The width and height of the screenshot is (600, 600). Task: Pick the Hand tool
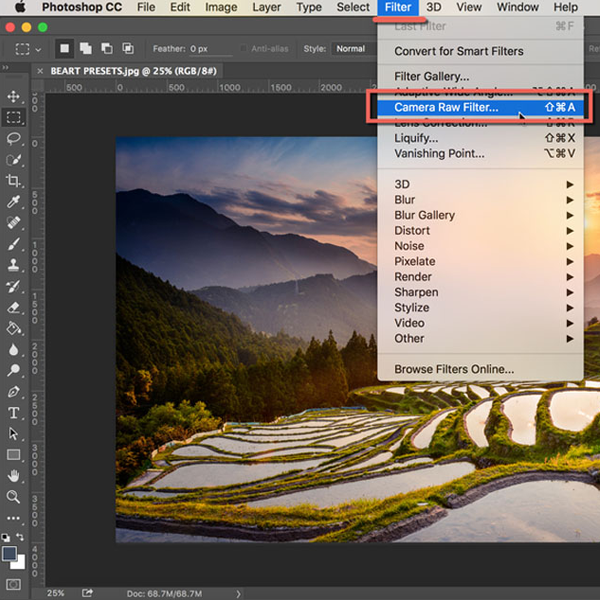click(x=14, y=476)
